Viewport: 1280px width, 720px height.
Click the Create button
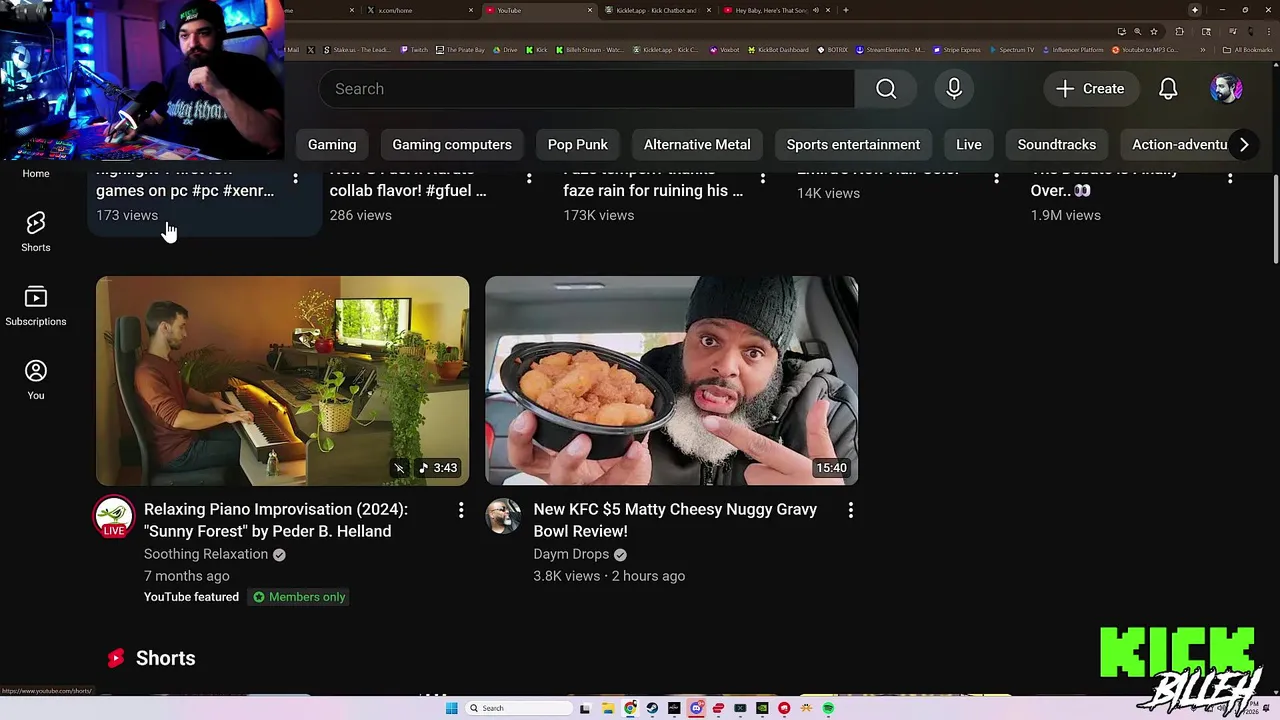[1090, 89]
